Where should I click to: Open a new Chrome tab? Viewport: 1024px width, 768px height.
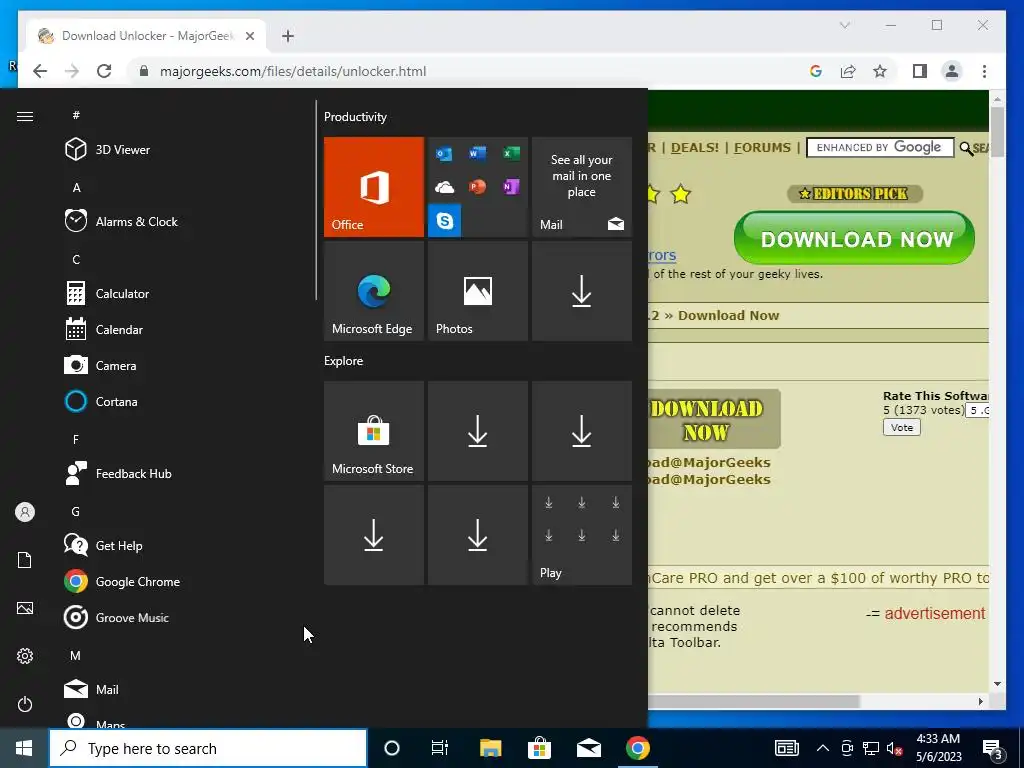[288, 36]
